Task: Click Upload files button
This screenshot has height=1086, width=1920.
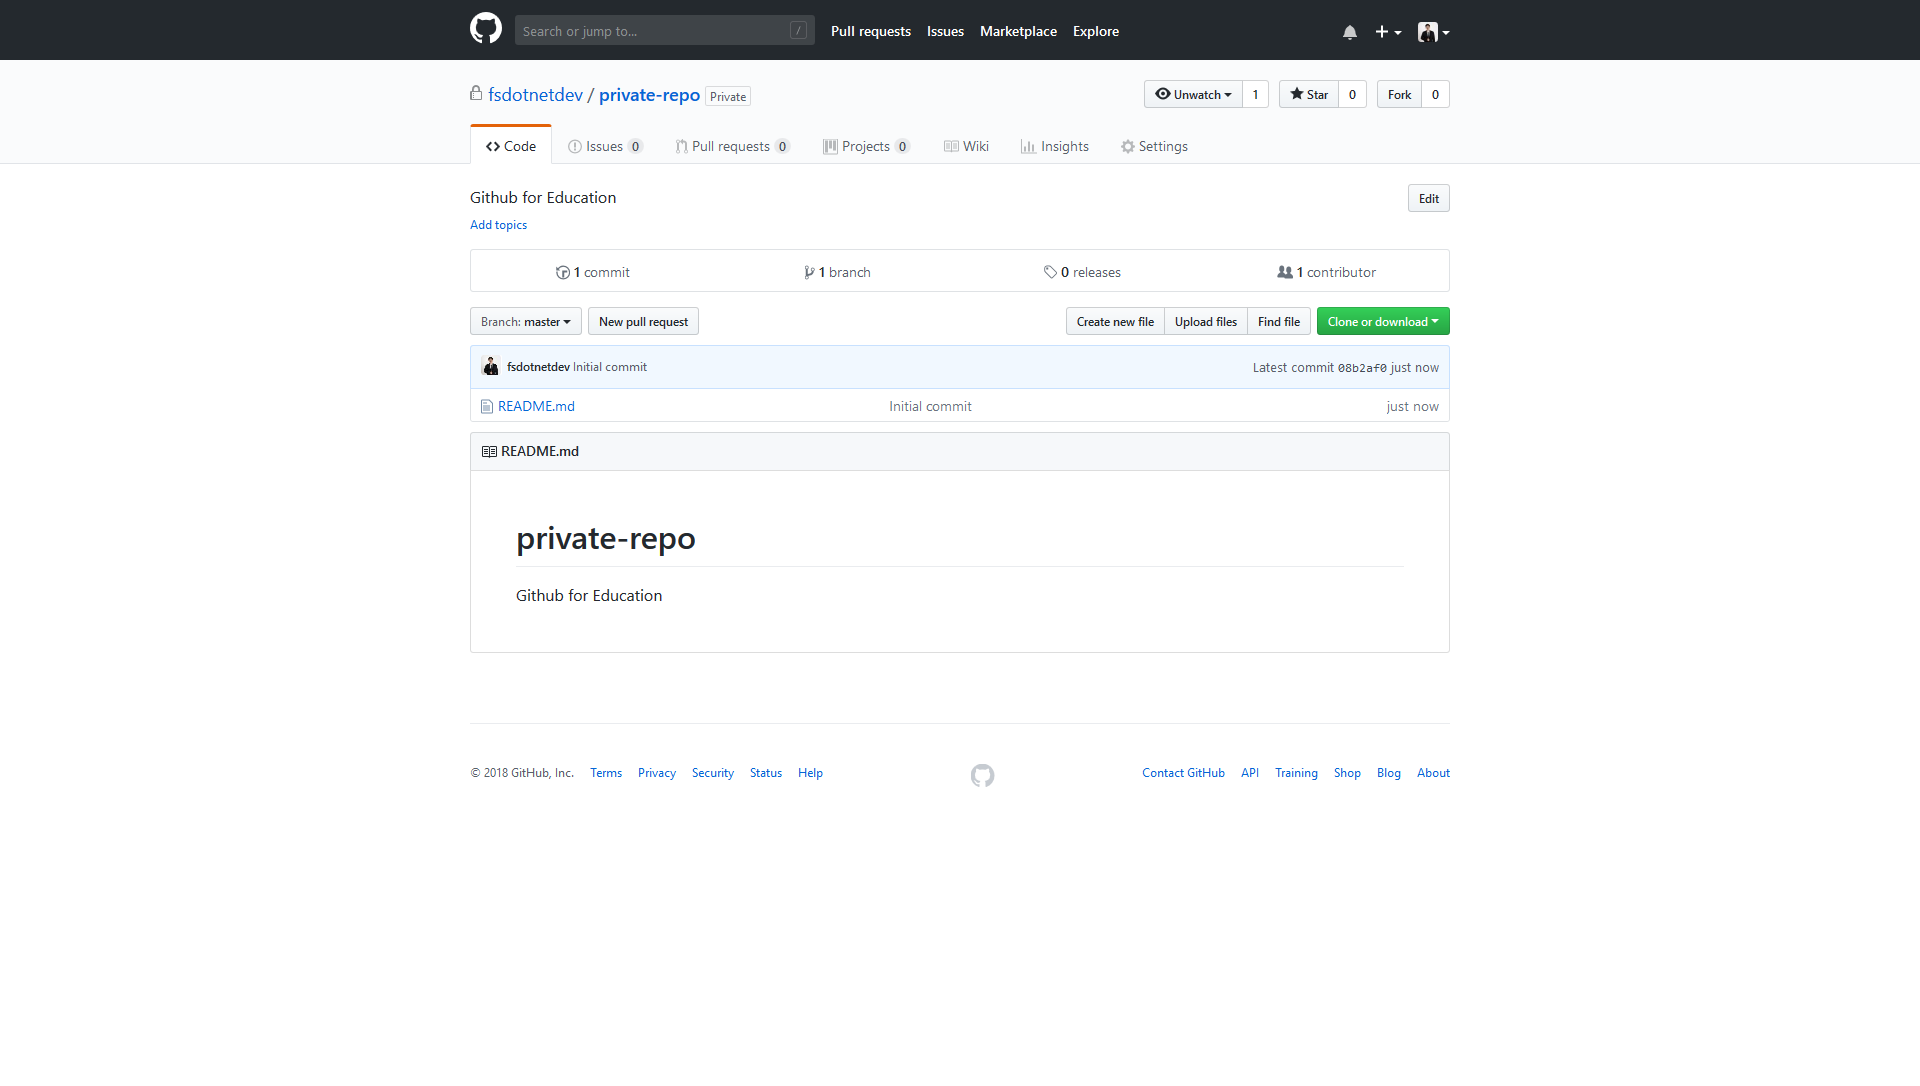Action: (x=1206, y=321)
